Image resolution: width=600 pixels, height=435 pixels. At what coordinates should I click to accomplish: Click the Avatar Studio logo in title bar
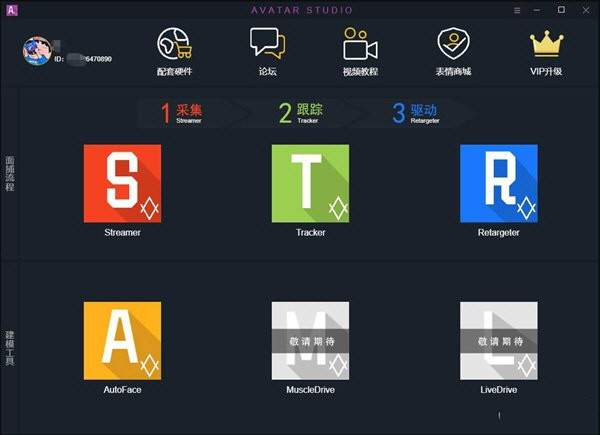point(9,10)
